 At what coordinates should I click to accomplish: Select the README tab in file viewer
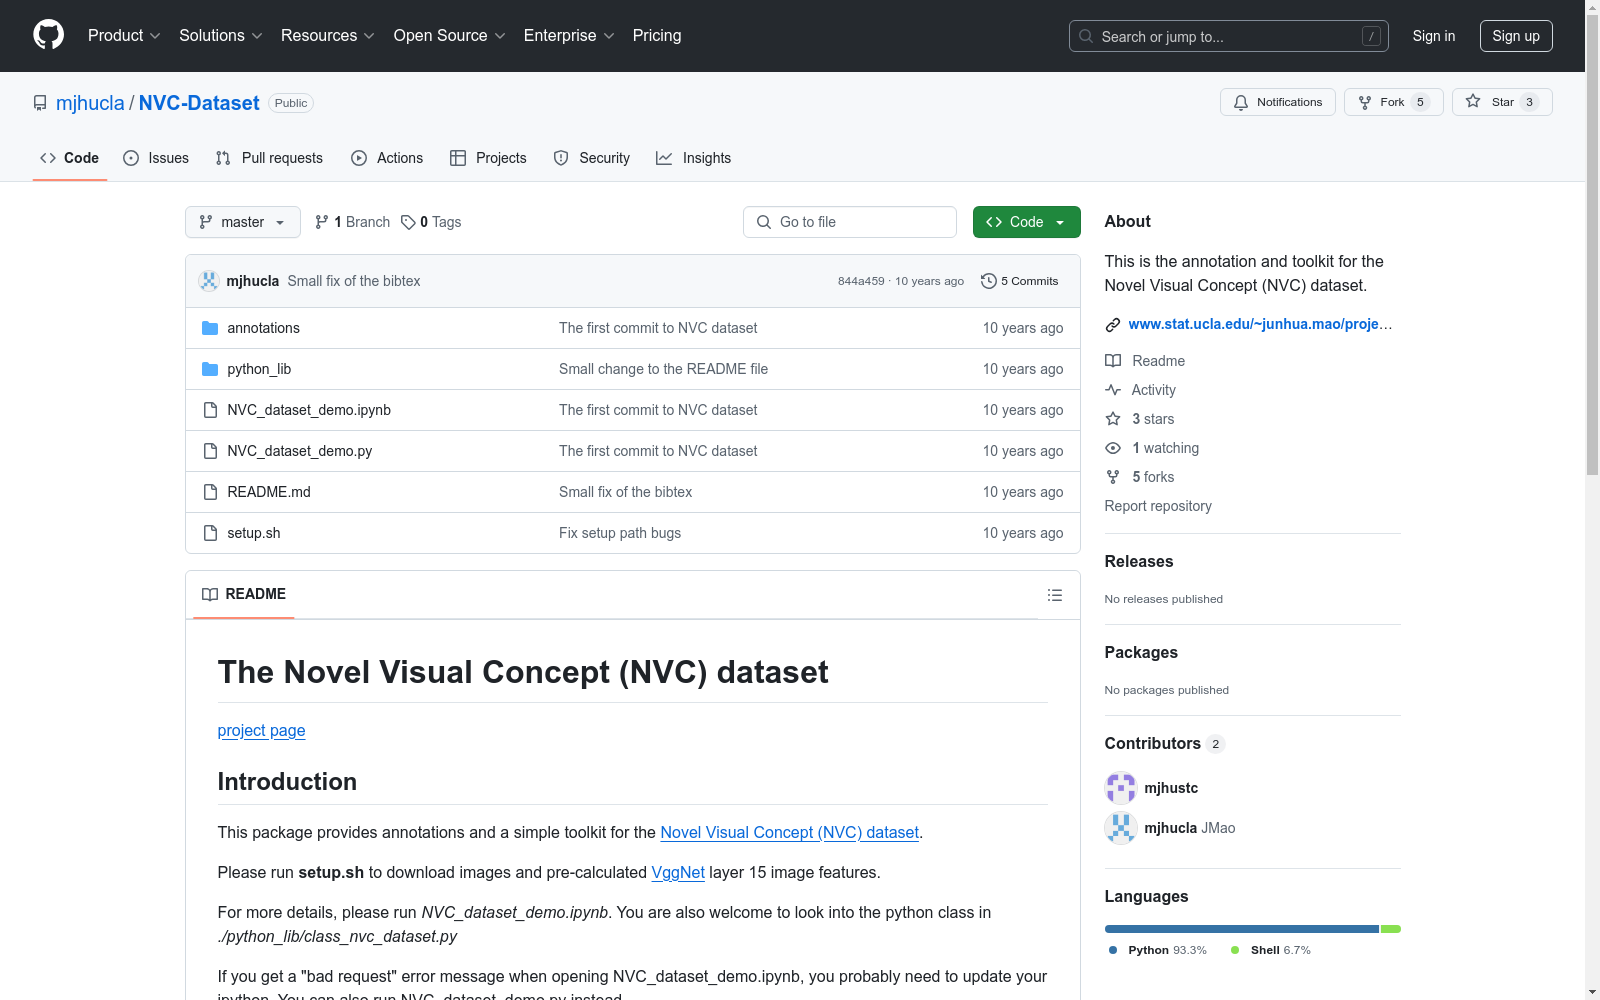coord(244,594)
